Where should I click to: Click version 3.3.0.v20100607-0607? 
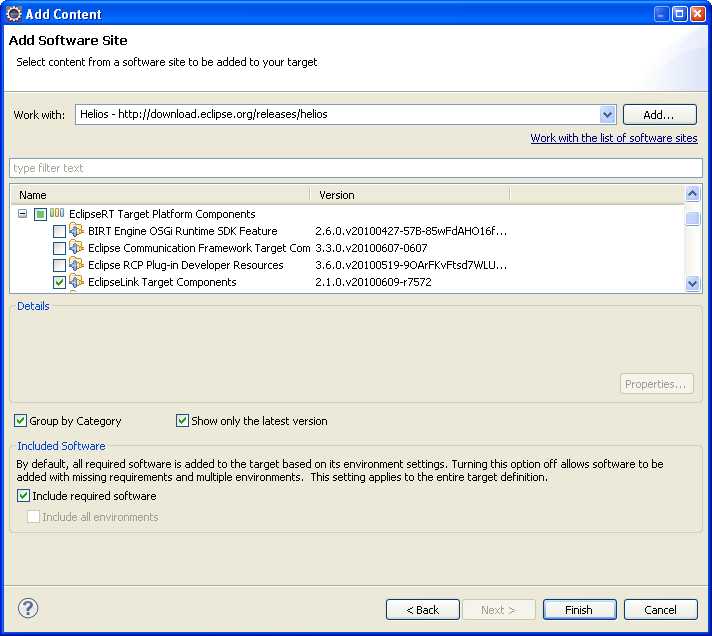coord(371,248)
